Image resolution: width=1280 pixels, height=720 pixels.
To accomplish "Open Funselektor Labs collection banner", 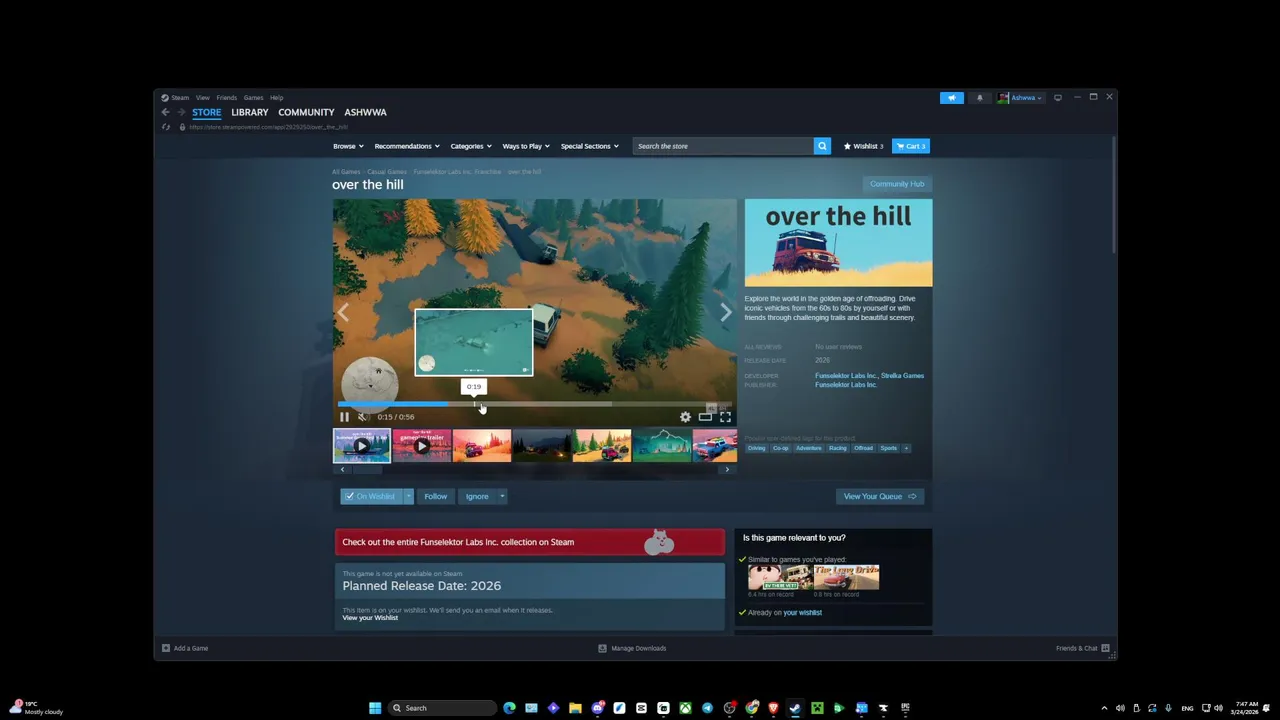I will tap(530, 542).
